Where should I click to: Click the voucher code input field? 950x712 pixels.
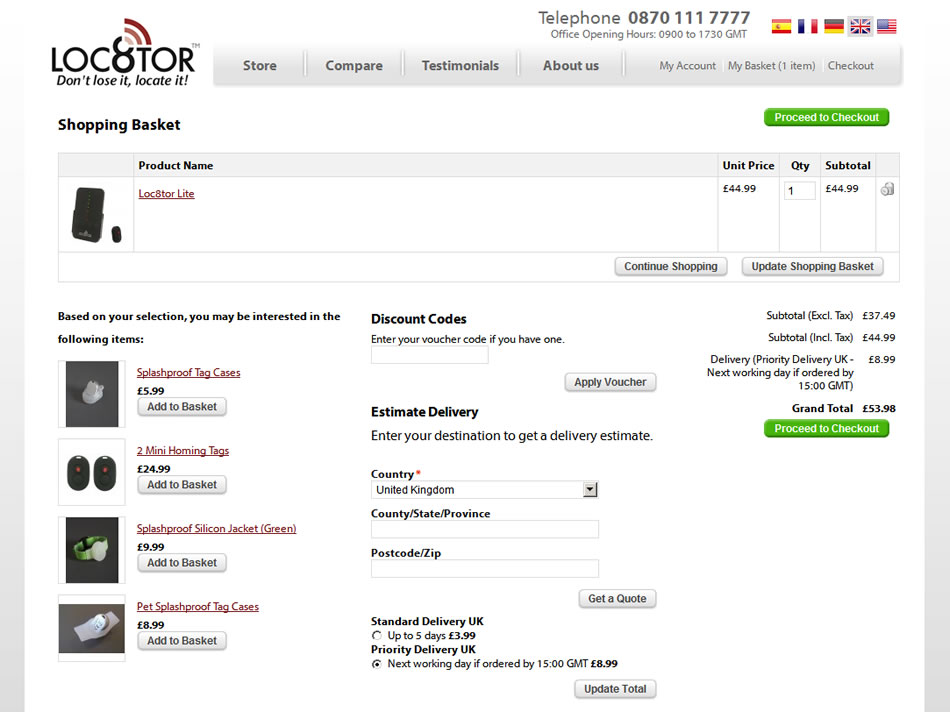(429, 356)
